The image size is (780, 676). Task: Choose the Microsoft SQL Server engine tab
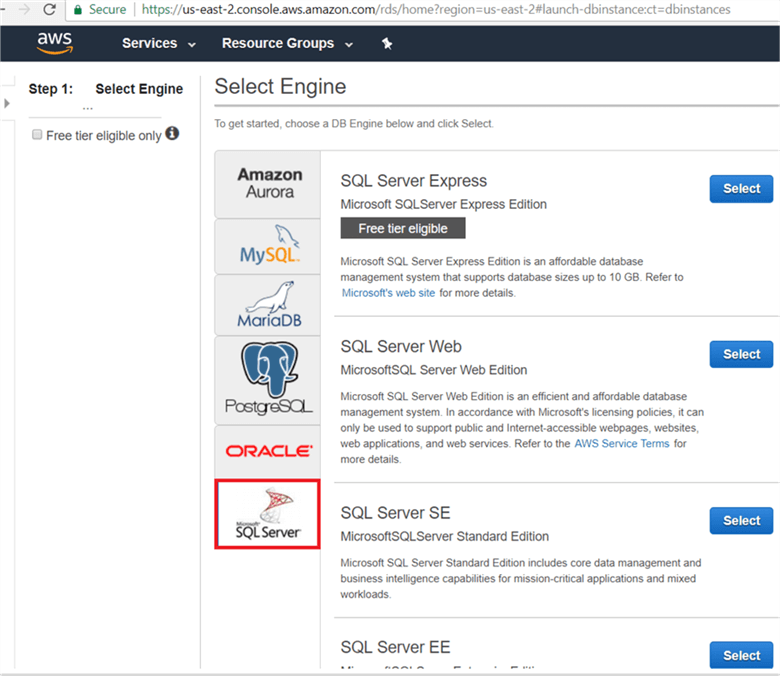tap(268, 514)
